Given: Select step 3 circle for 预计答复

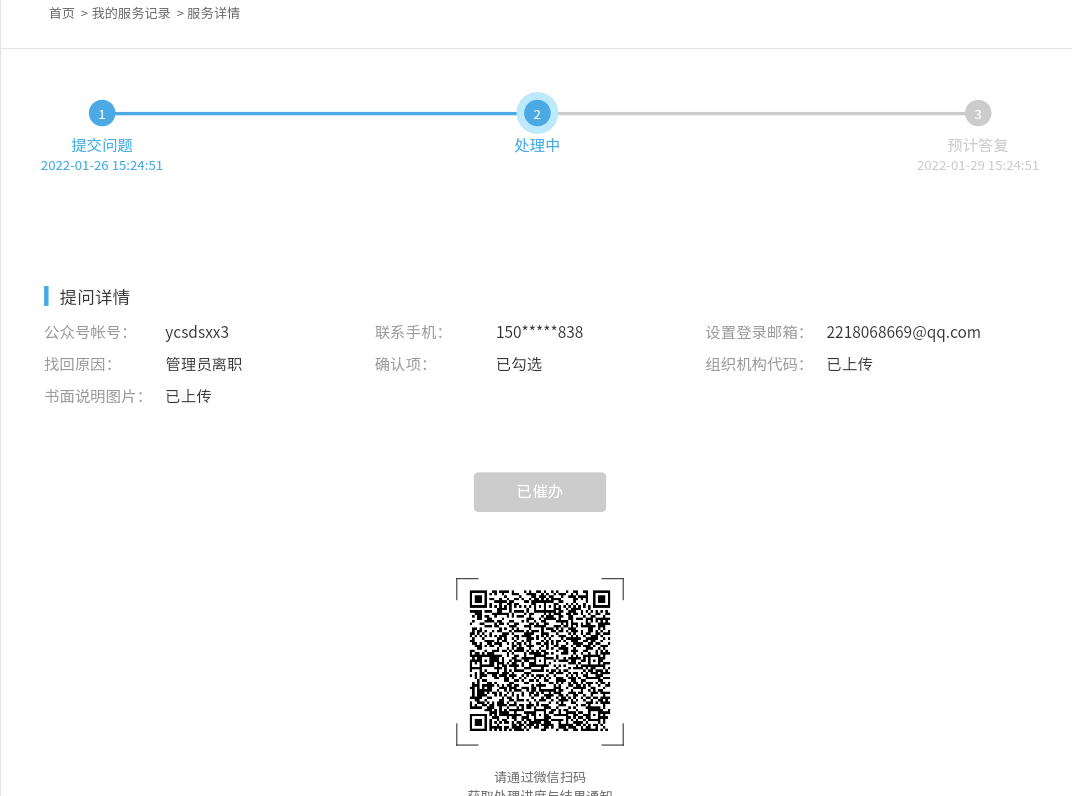Looking at the screenshot, I should pyautogui.click(x=978, y=114).
